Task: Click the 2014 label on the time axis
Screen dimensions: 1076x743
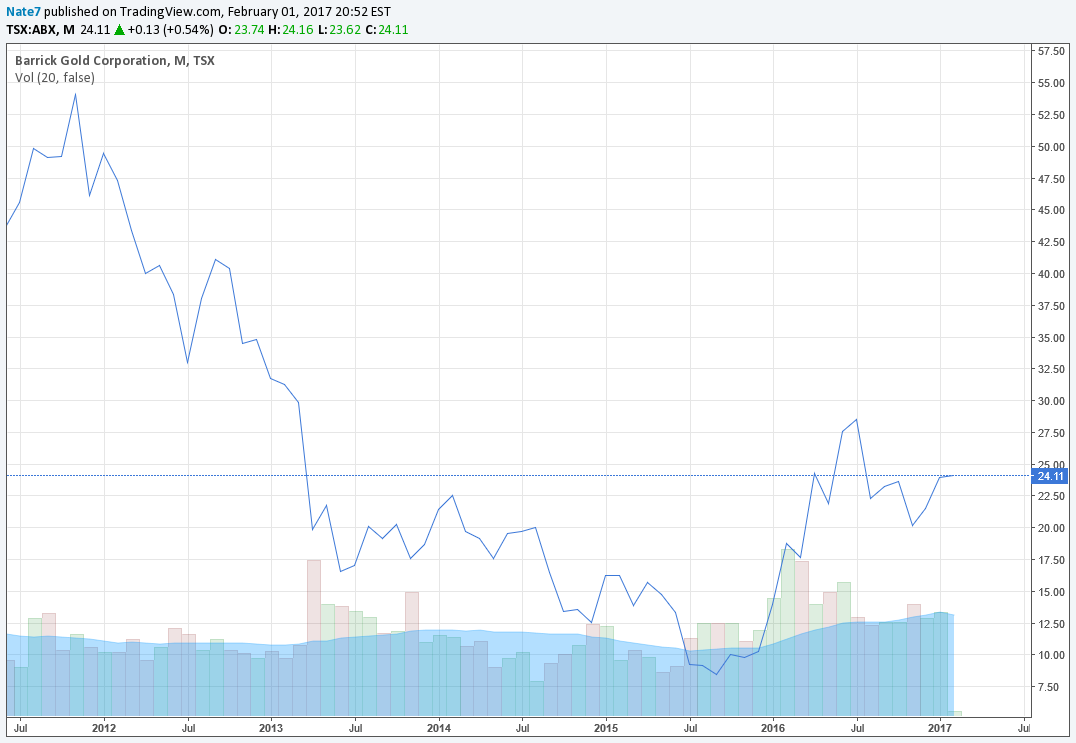Action: tap(439, 728)
